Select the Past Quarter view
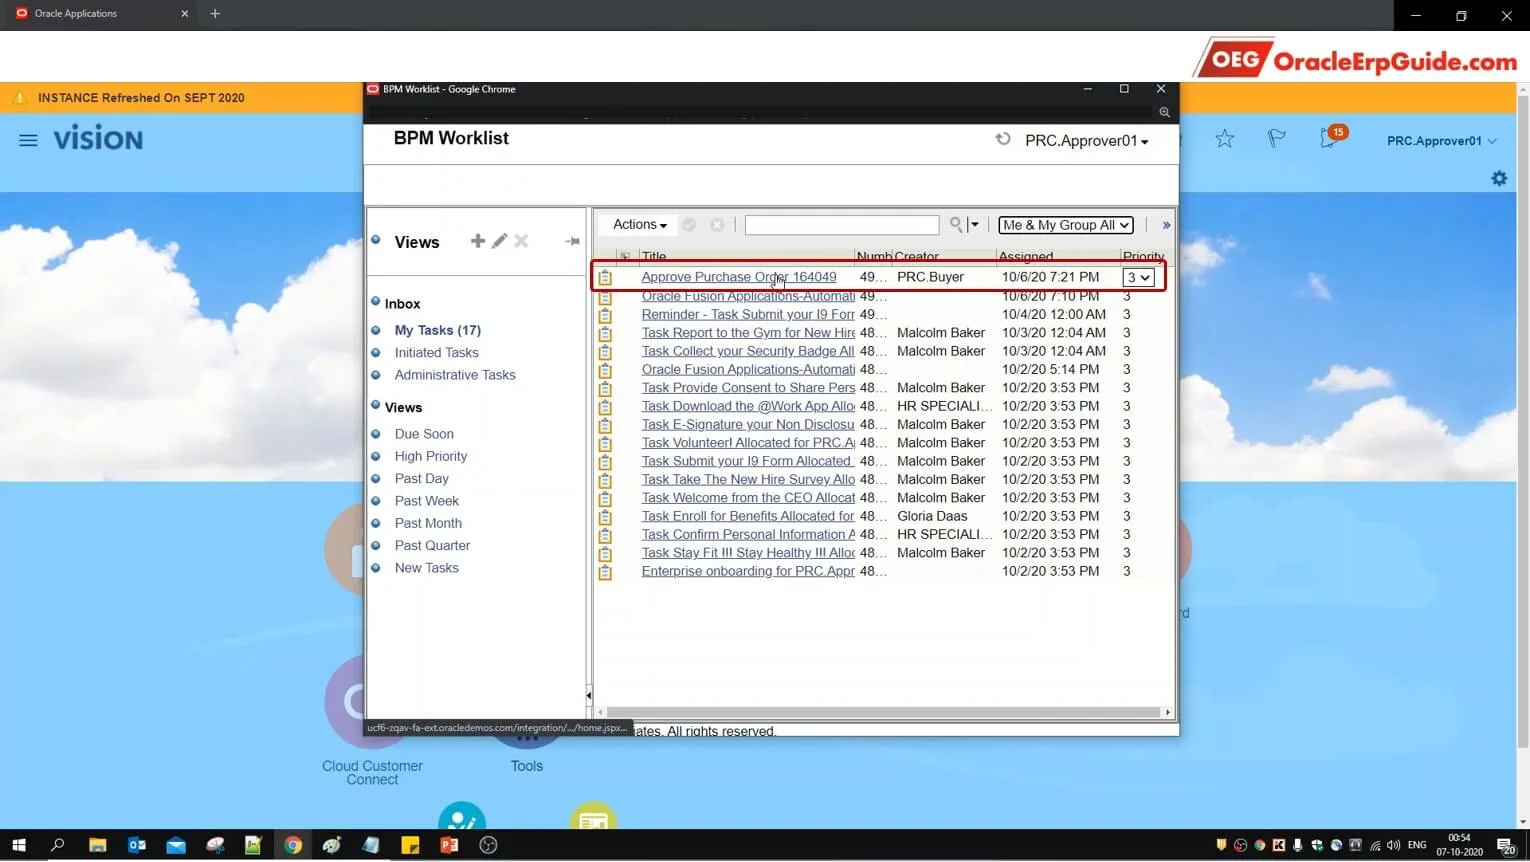Viewport: 1530px width, 862px height. [x=432, y=546]
